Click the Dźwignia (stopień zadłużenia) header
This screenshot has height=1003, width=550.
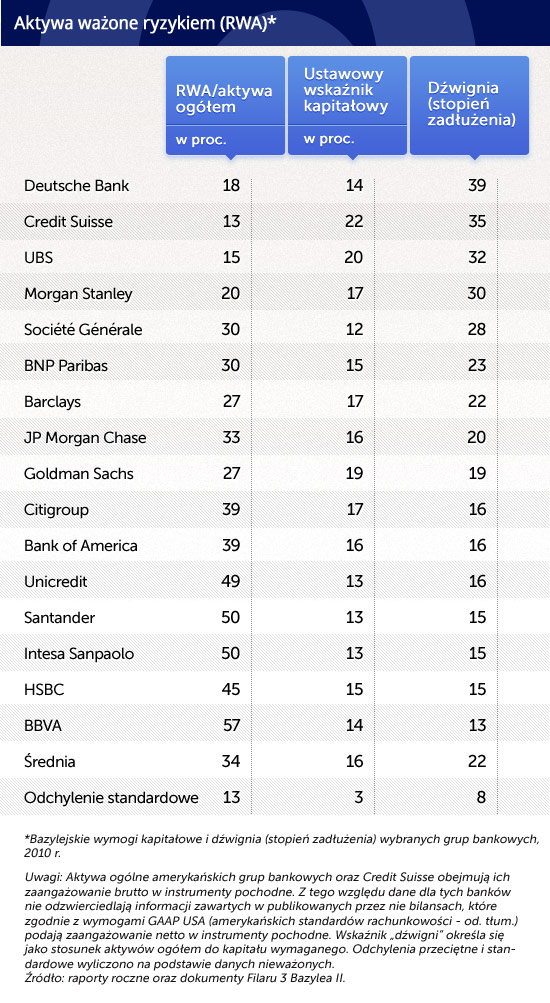[469, 106]
